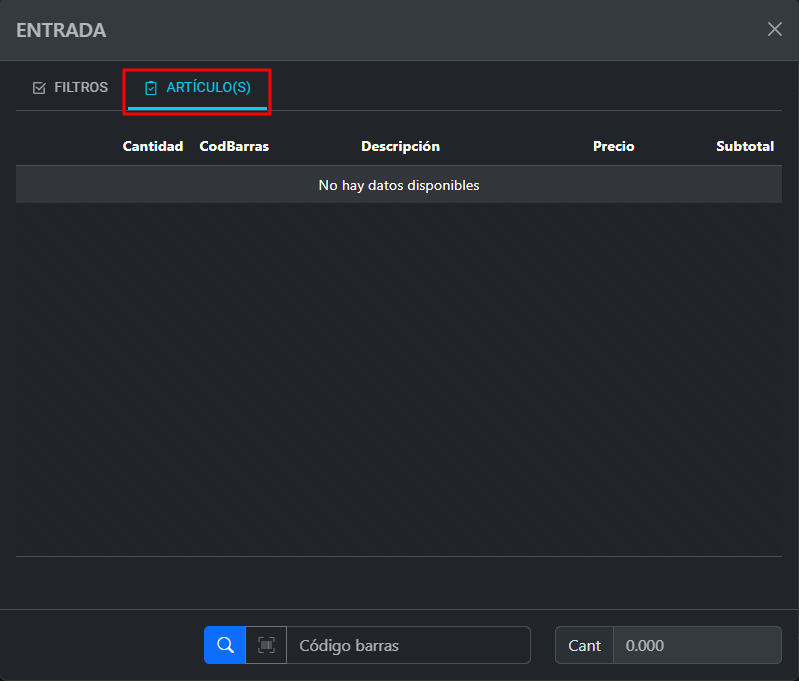Click the checkbox icon beside FILTROS
The image size is (799, 681).
point(40,88)
